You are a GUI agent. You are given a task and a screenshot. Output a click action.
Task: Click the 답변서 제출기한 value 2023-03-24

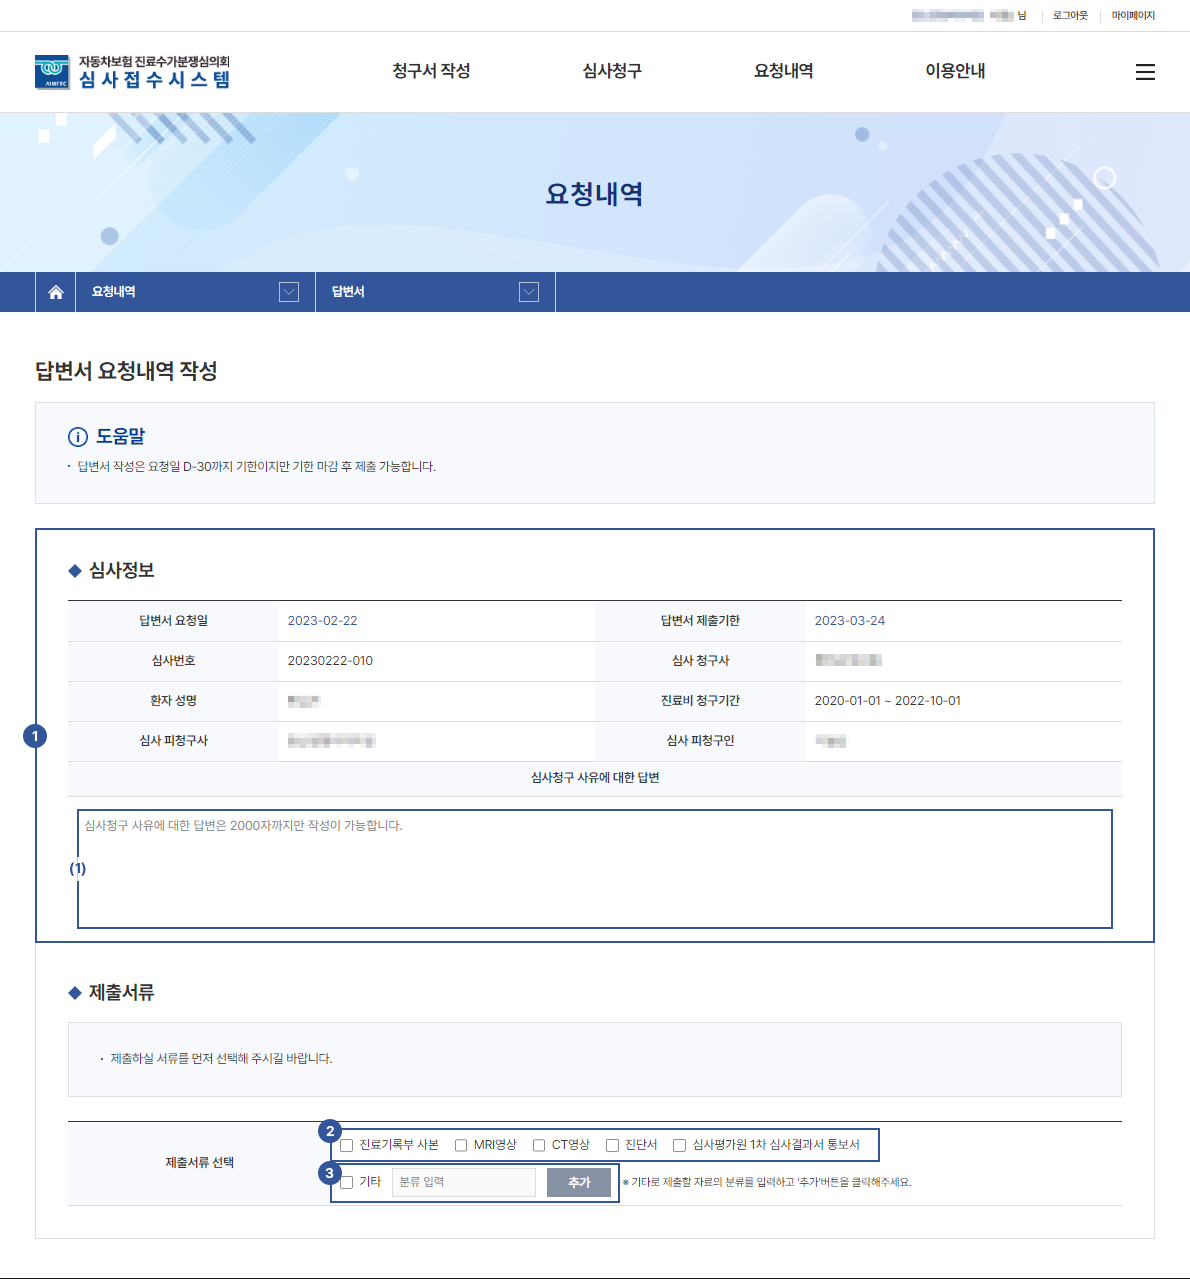(849, 621)
